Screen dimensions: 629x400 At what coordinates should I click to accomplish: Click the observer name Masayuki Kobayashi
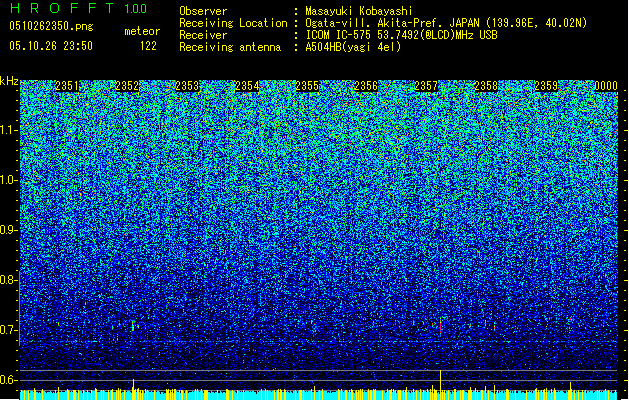pos(359,11)
